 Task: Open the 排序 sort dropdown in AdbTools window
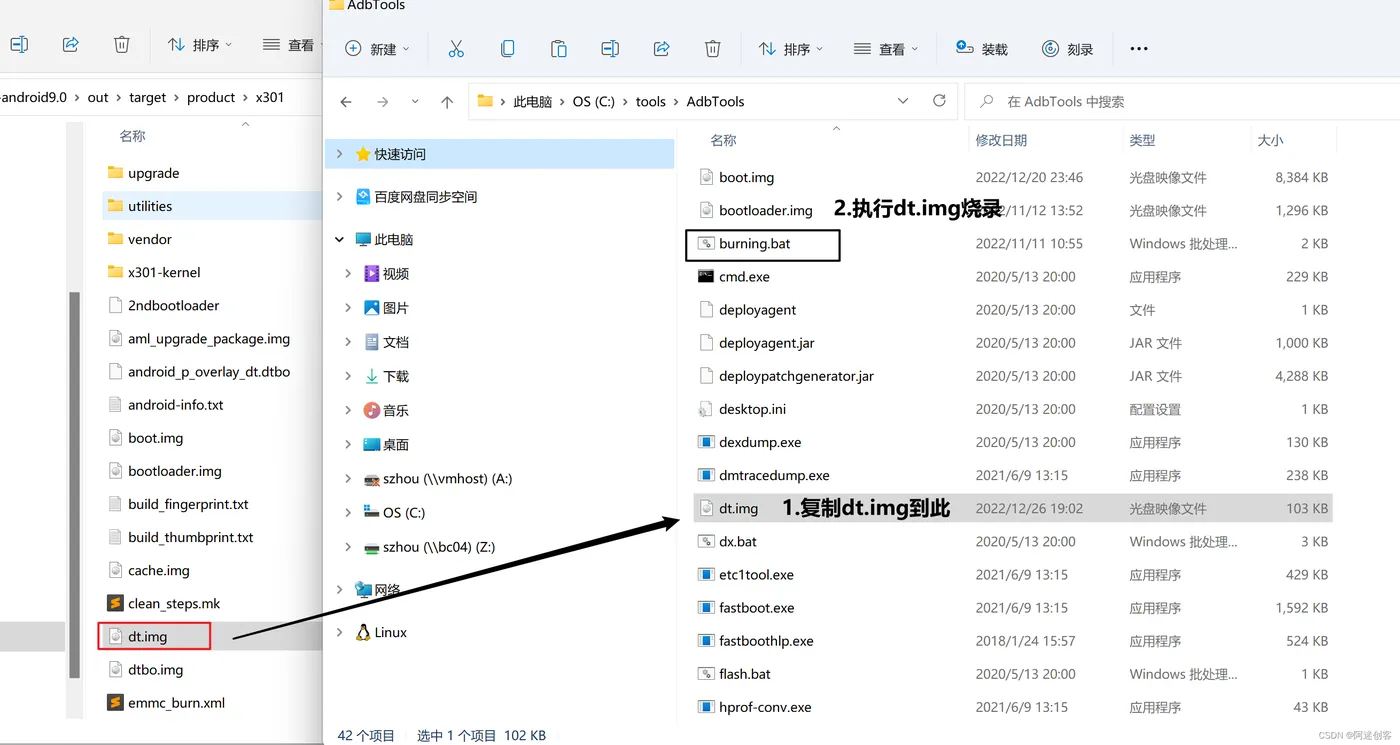[x=790, y=48]
